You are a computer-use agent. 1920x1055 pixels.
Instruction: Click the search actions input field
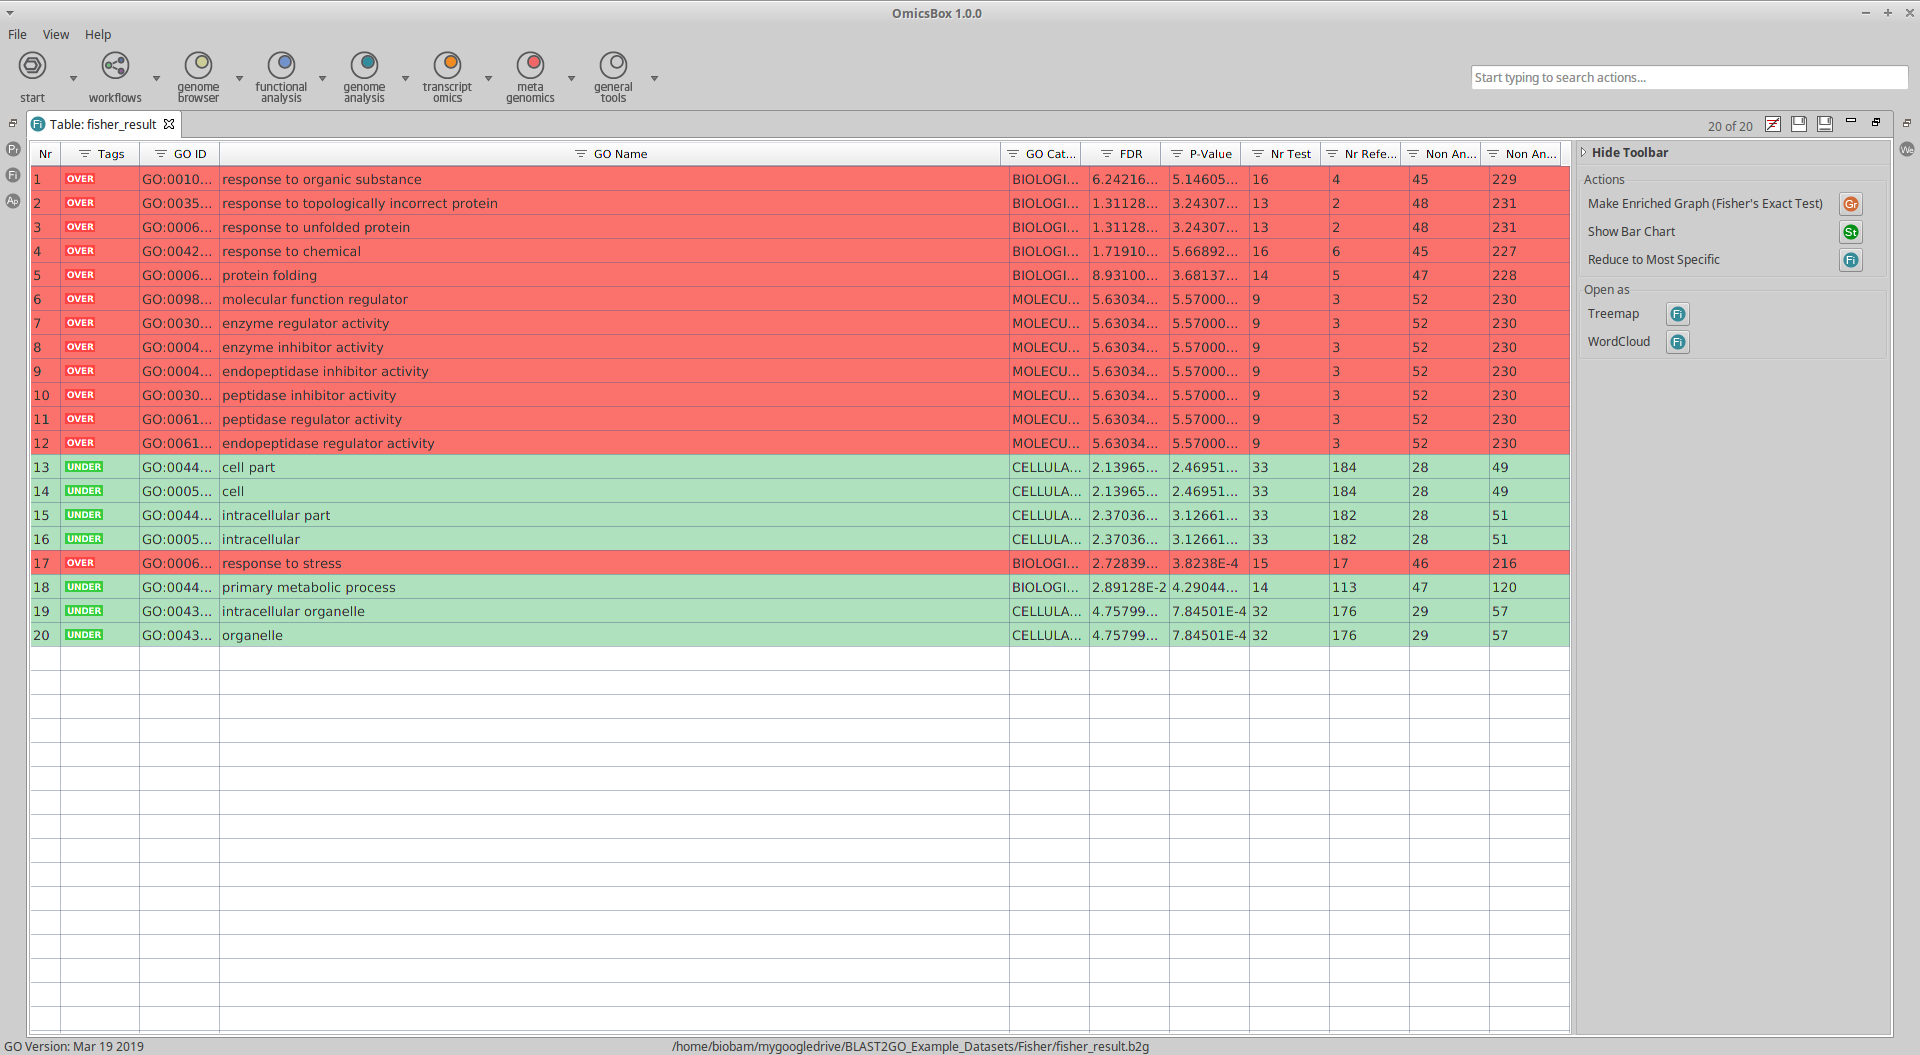[x=1688, y=78]
